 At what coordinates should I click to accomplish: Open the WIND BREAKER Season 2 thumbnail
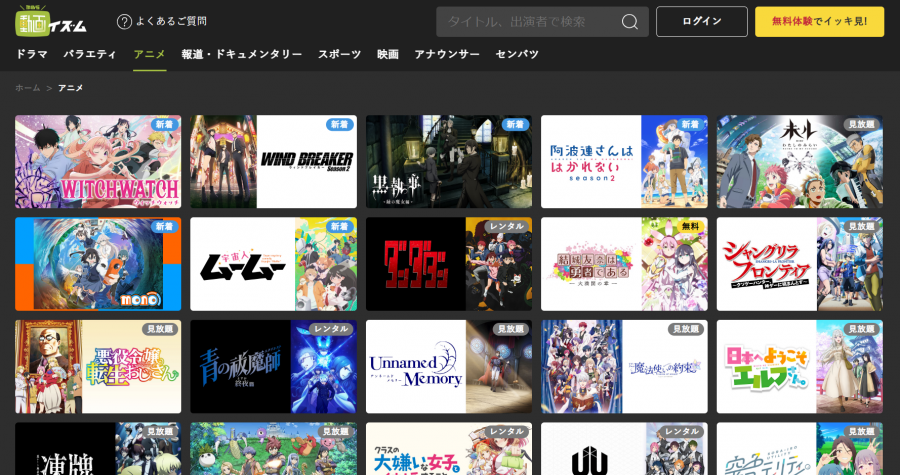[x=273, y=162]
